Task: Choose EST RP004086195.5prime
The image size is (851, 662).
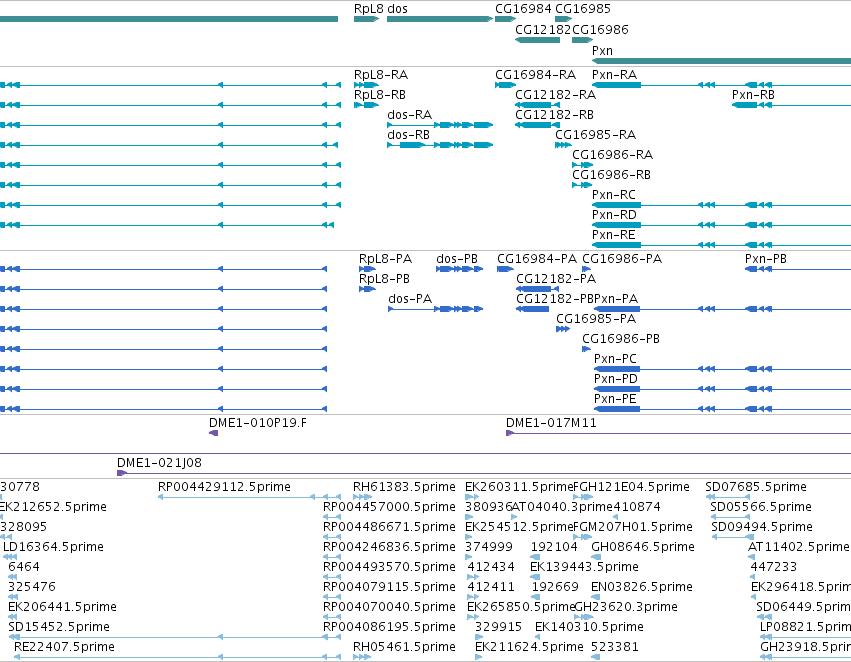Action: click(389, 627)
